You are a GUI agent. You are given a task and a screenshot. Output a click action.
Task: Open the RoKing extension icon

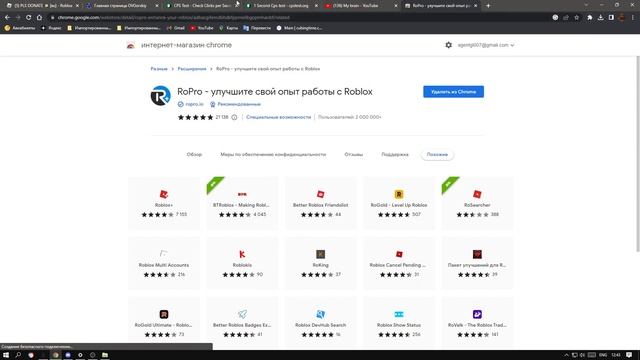[x=320, y=254]
